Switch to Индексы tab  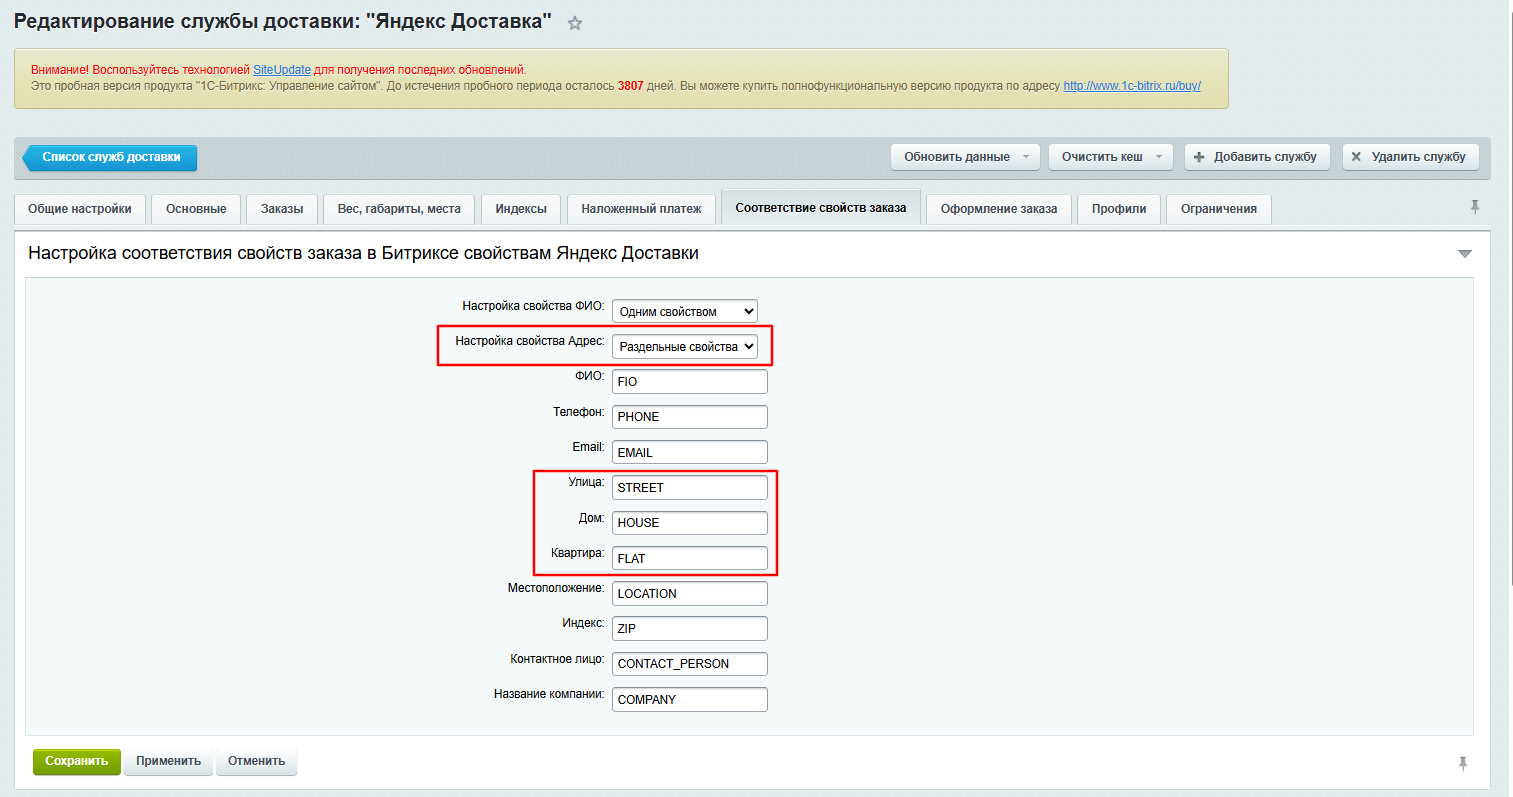pos(521,209)
